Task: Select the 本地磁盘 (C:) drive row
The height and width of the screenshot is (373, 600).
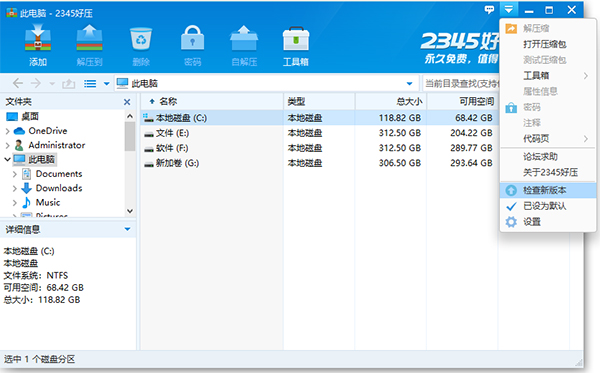Action: (x=320, y=118)
